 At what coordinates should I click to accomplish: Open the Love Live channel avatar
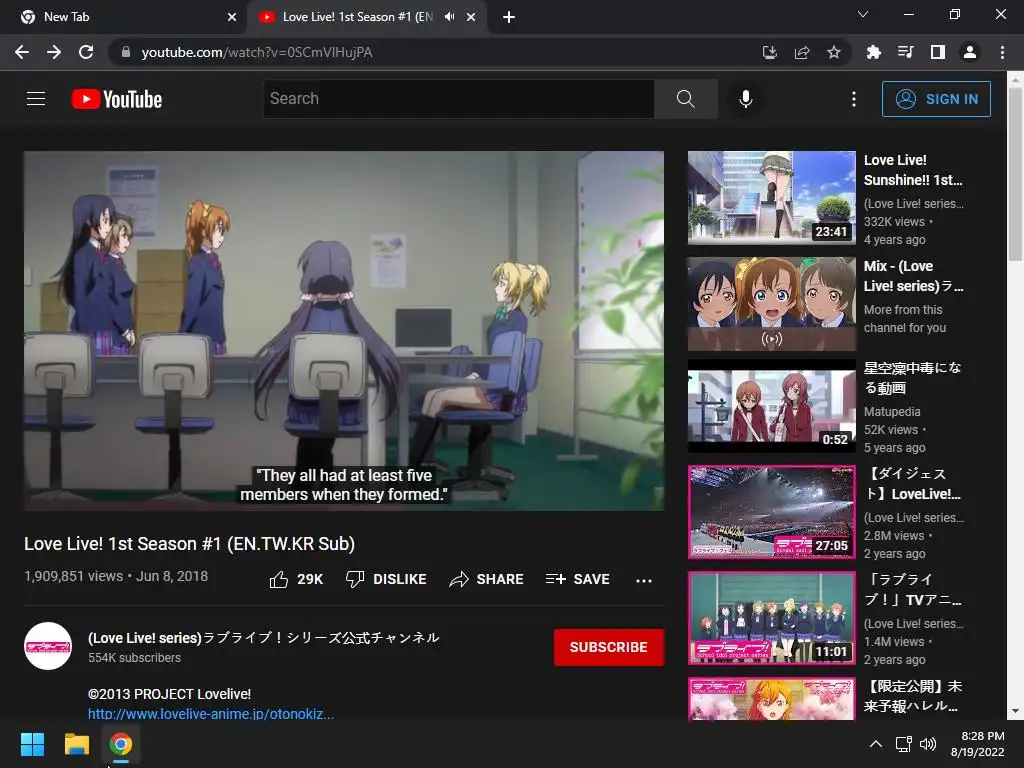pyautogui.click(x=48, y=647)
